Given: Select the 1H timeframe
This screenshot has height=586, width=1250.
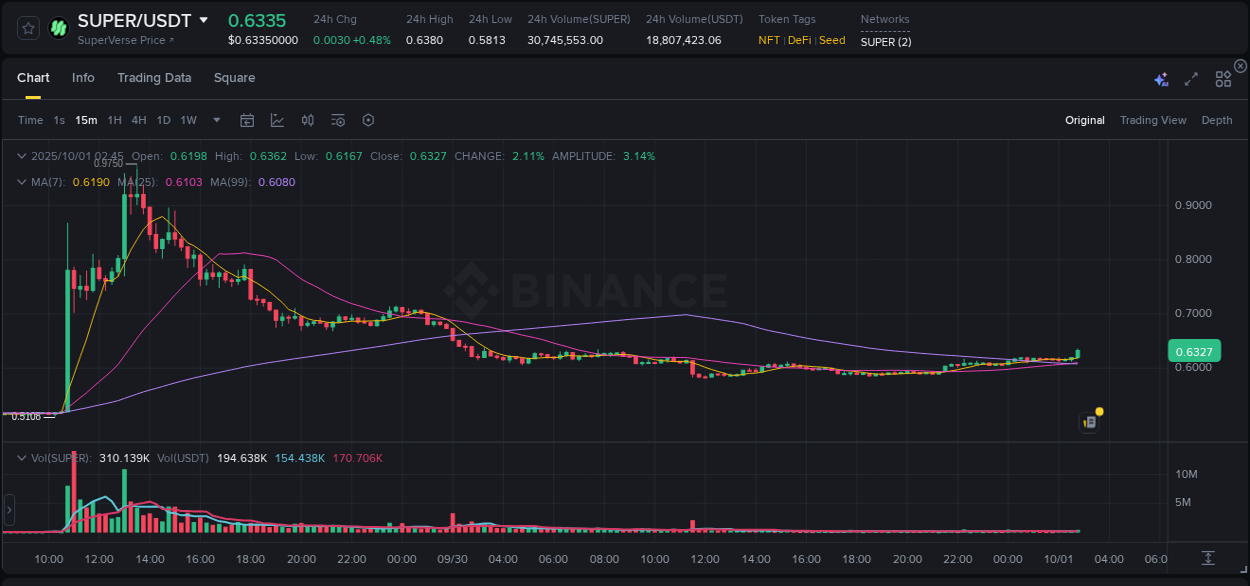Looking at the screenshot, I should pyautogui.click(x=113, y=120).
